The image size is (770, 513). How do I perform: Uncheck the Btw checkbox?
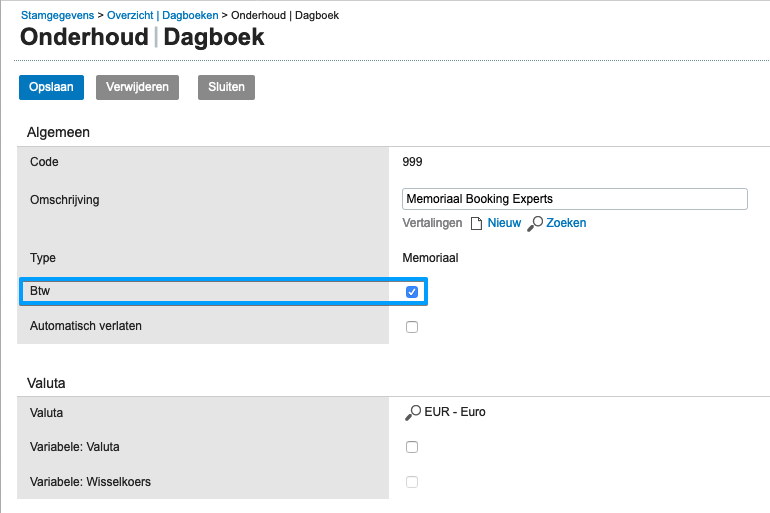412,292
